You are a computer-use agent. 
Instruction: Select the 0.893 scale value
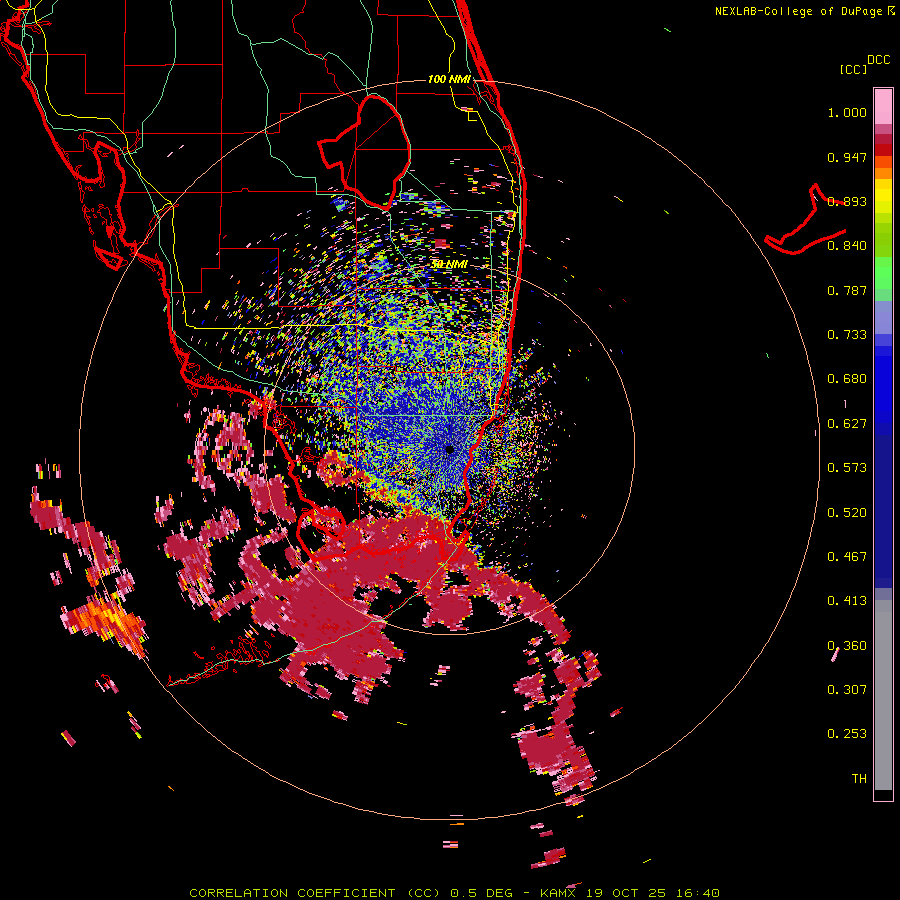point(847,201)
